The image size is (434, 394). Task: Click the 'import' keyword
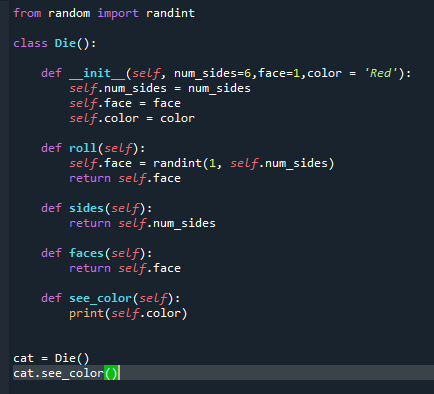(118, 13)
